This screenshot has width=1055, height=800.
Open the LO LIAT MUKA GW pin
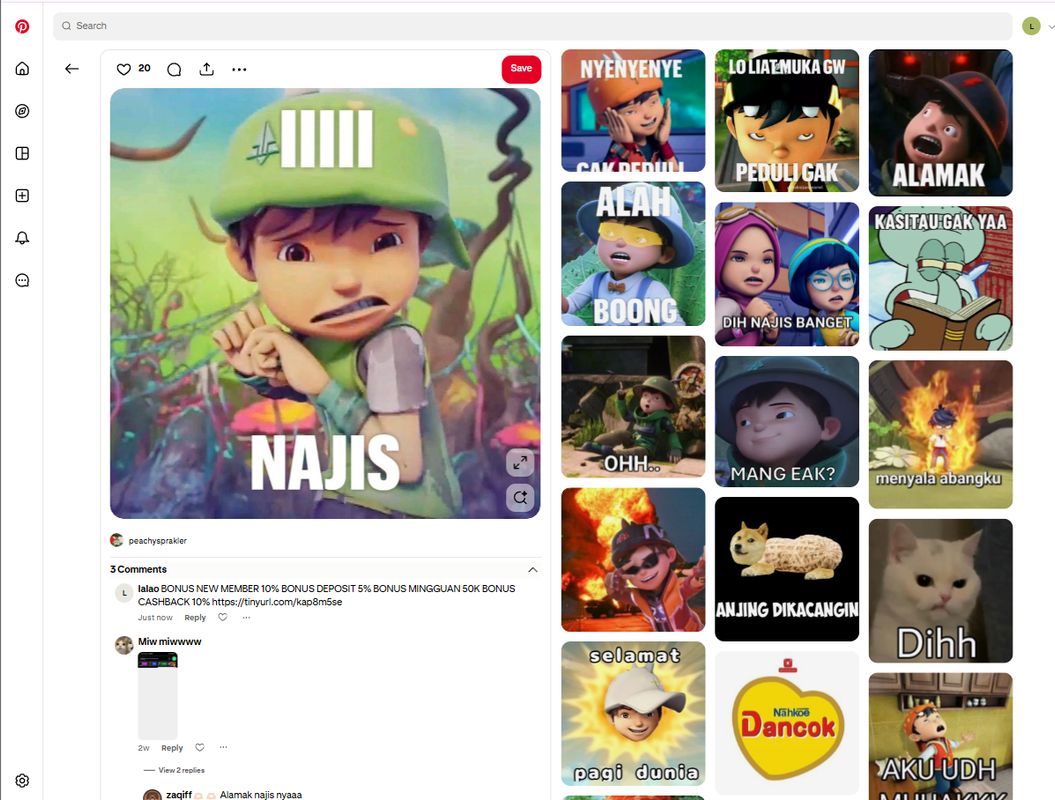pyautogui.click(x=787, y=120)
